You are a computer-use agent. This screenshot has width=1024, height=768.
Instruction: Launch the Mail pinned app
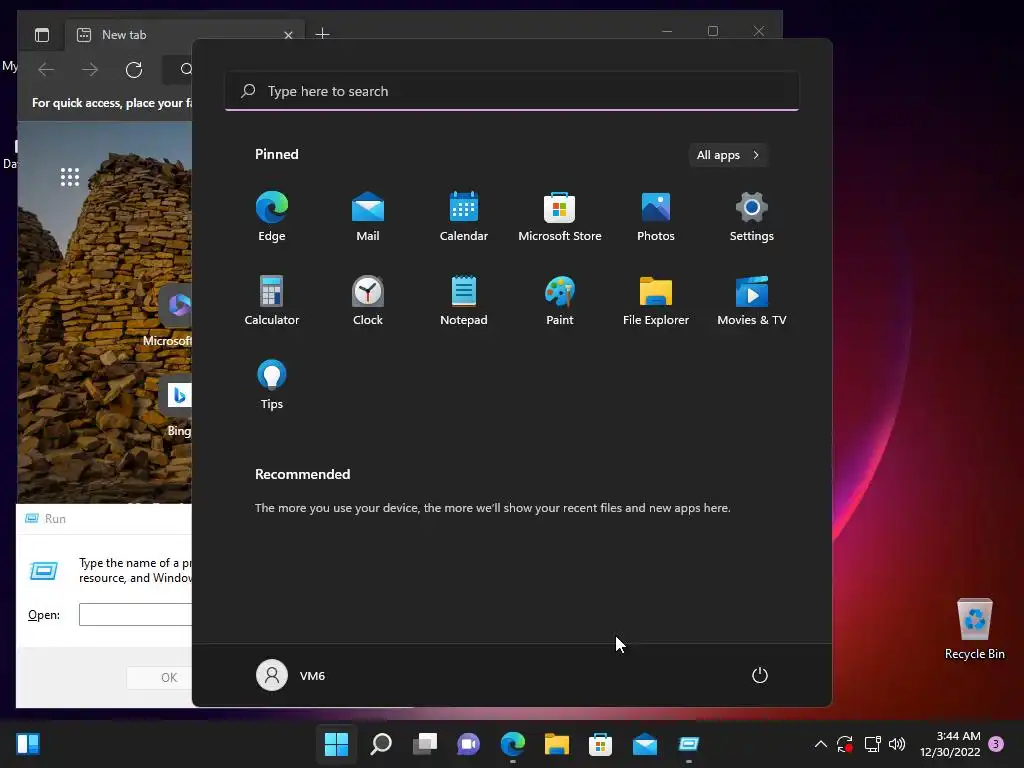click(x=368, y=217)
